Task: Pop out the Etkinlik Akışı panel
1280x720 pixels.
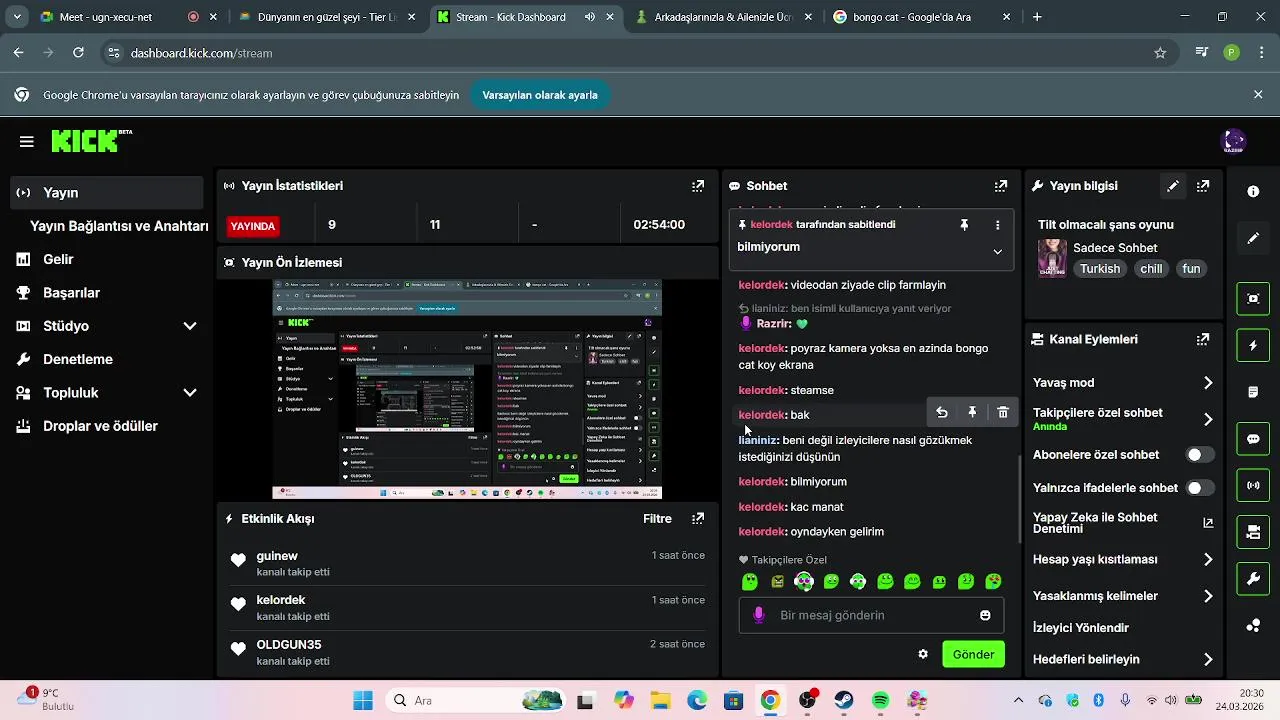Action: tap(698, 519)
